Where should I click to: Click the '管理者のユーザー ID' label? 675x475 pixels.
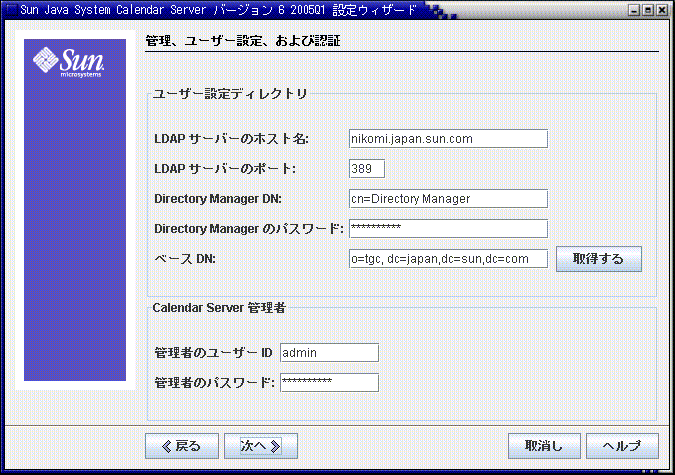(214, 353)
